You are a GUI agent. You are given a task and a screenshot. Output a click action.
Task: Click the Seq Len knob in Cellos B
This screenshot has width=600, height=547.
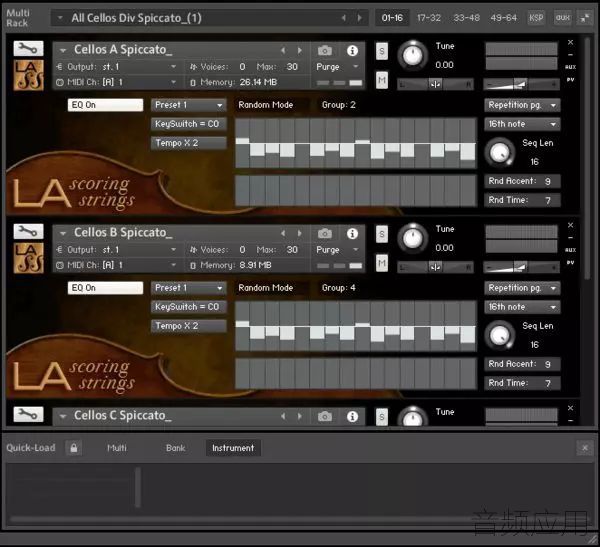499,336
